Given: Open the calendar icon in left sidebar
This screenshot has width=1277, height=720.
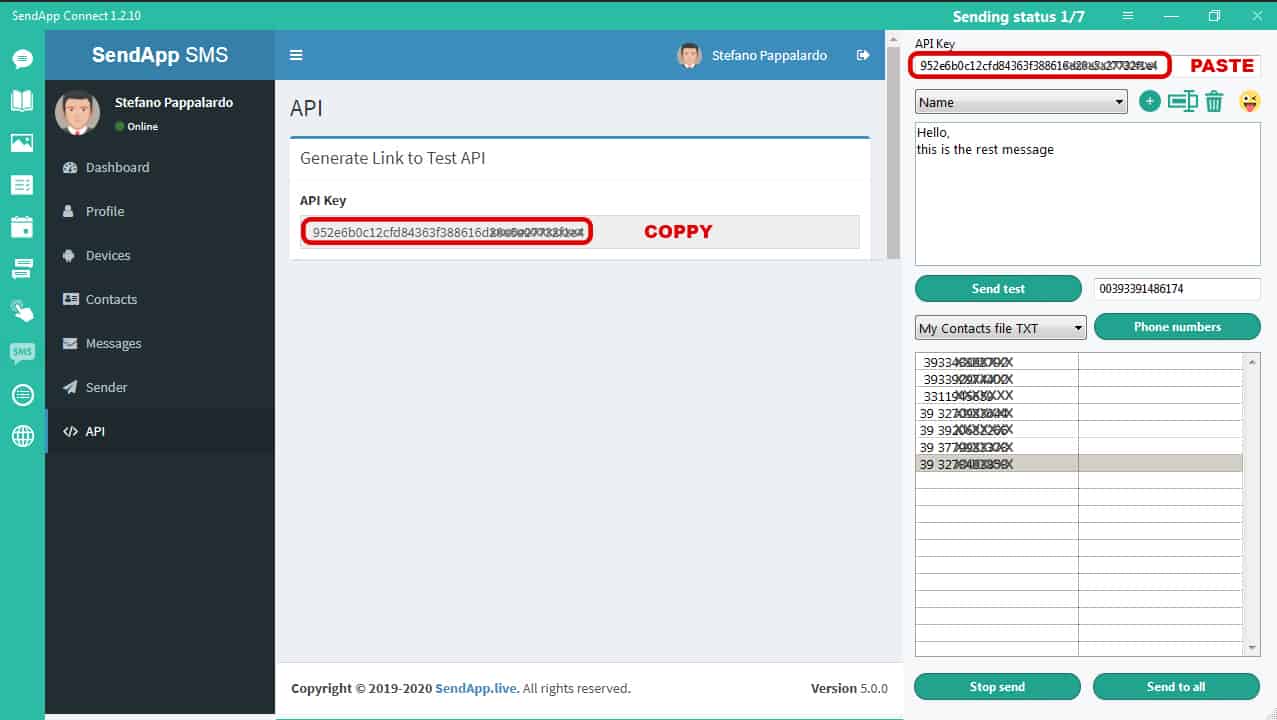Looking at the screenshot, I should (22, 226).
